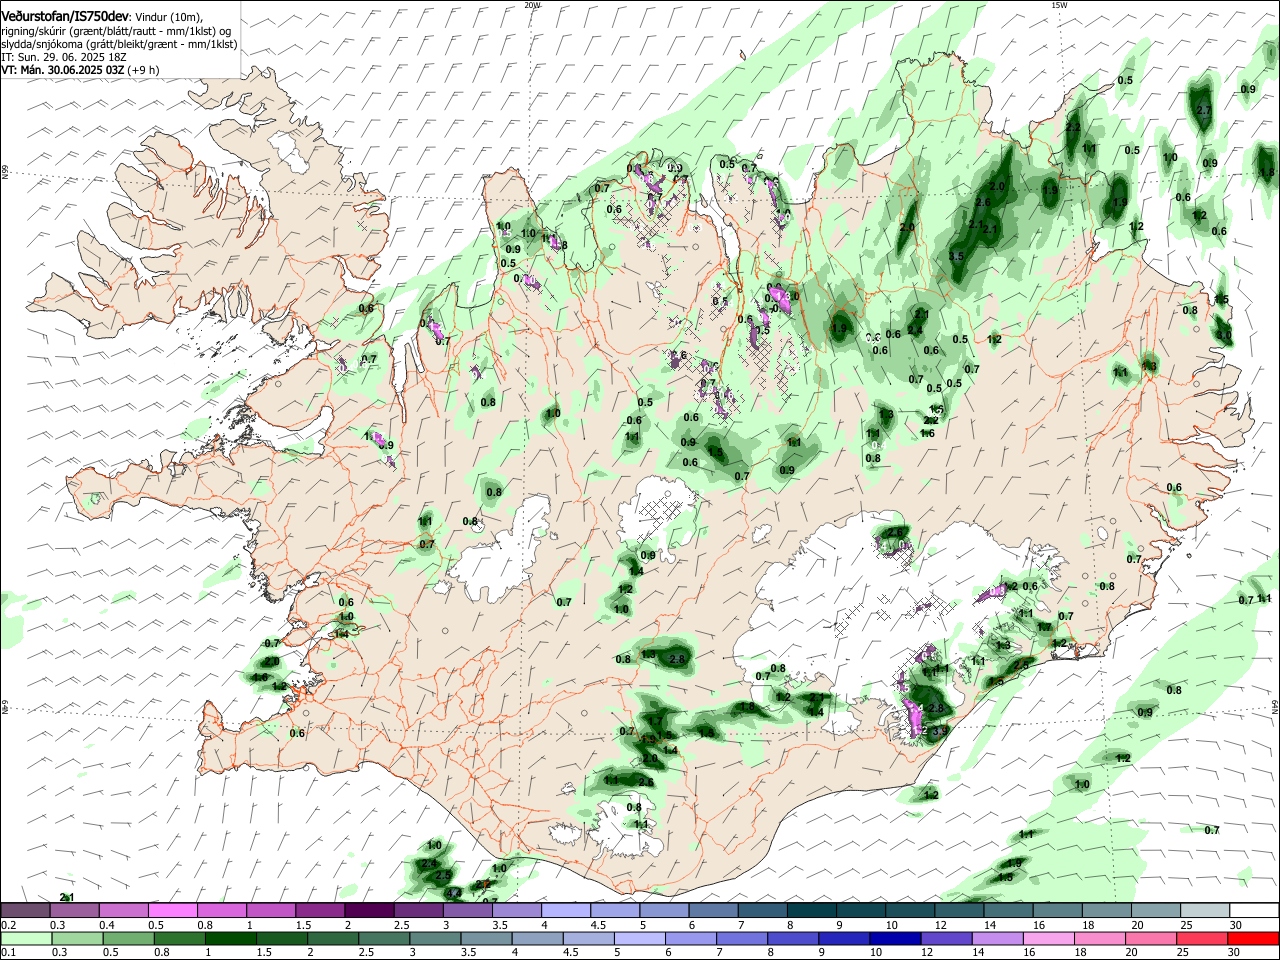Click the title text 'Veðurstofan/IS750dev'
The height and width of the screenshot is (960, 1280).
click(64, 15)
